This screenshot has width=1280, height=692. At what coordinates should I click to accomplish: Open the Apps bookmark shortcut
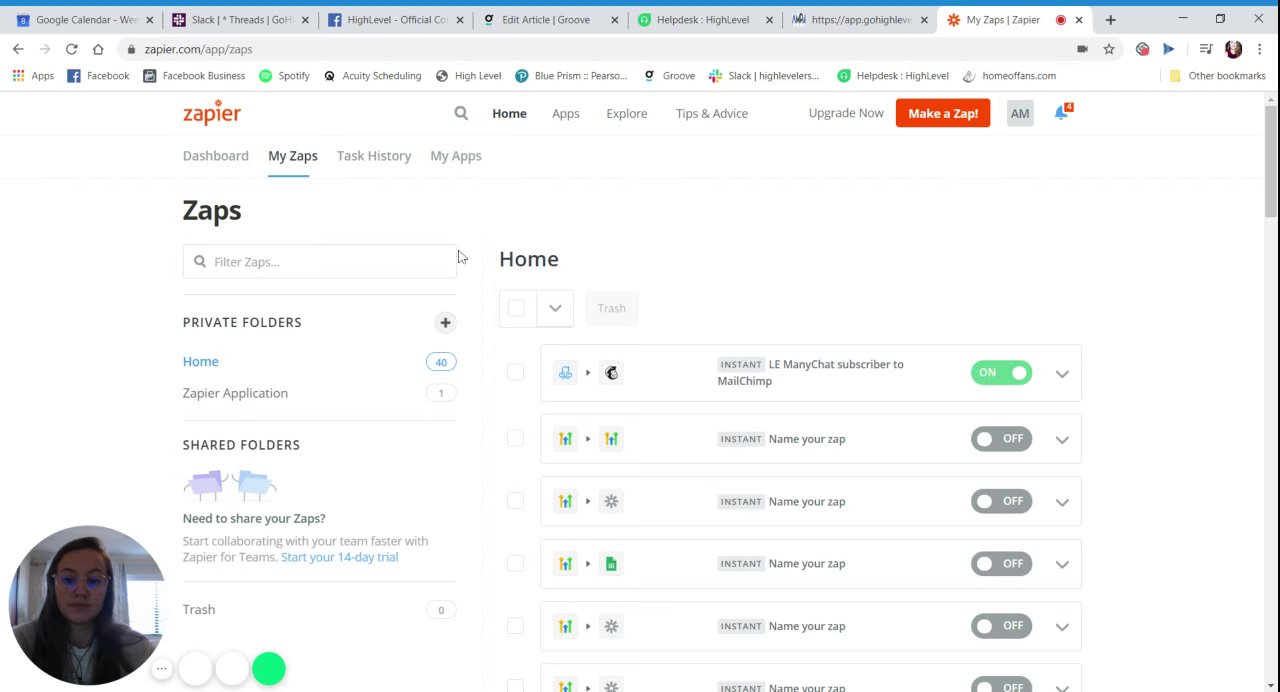click(x=33, y=75)
